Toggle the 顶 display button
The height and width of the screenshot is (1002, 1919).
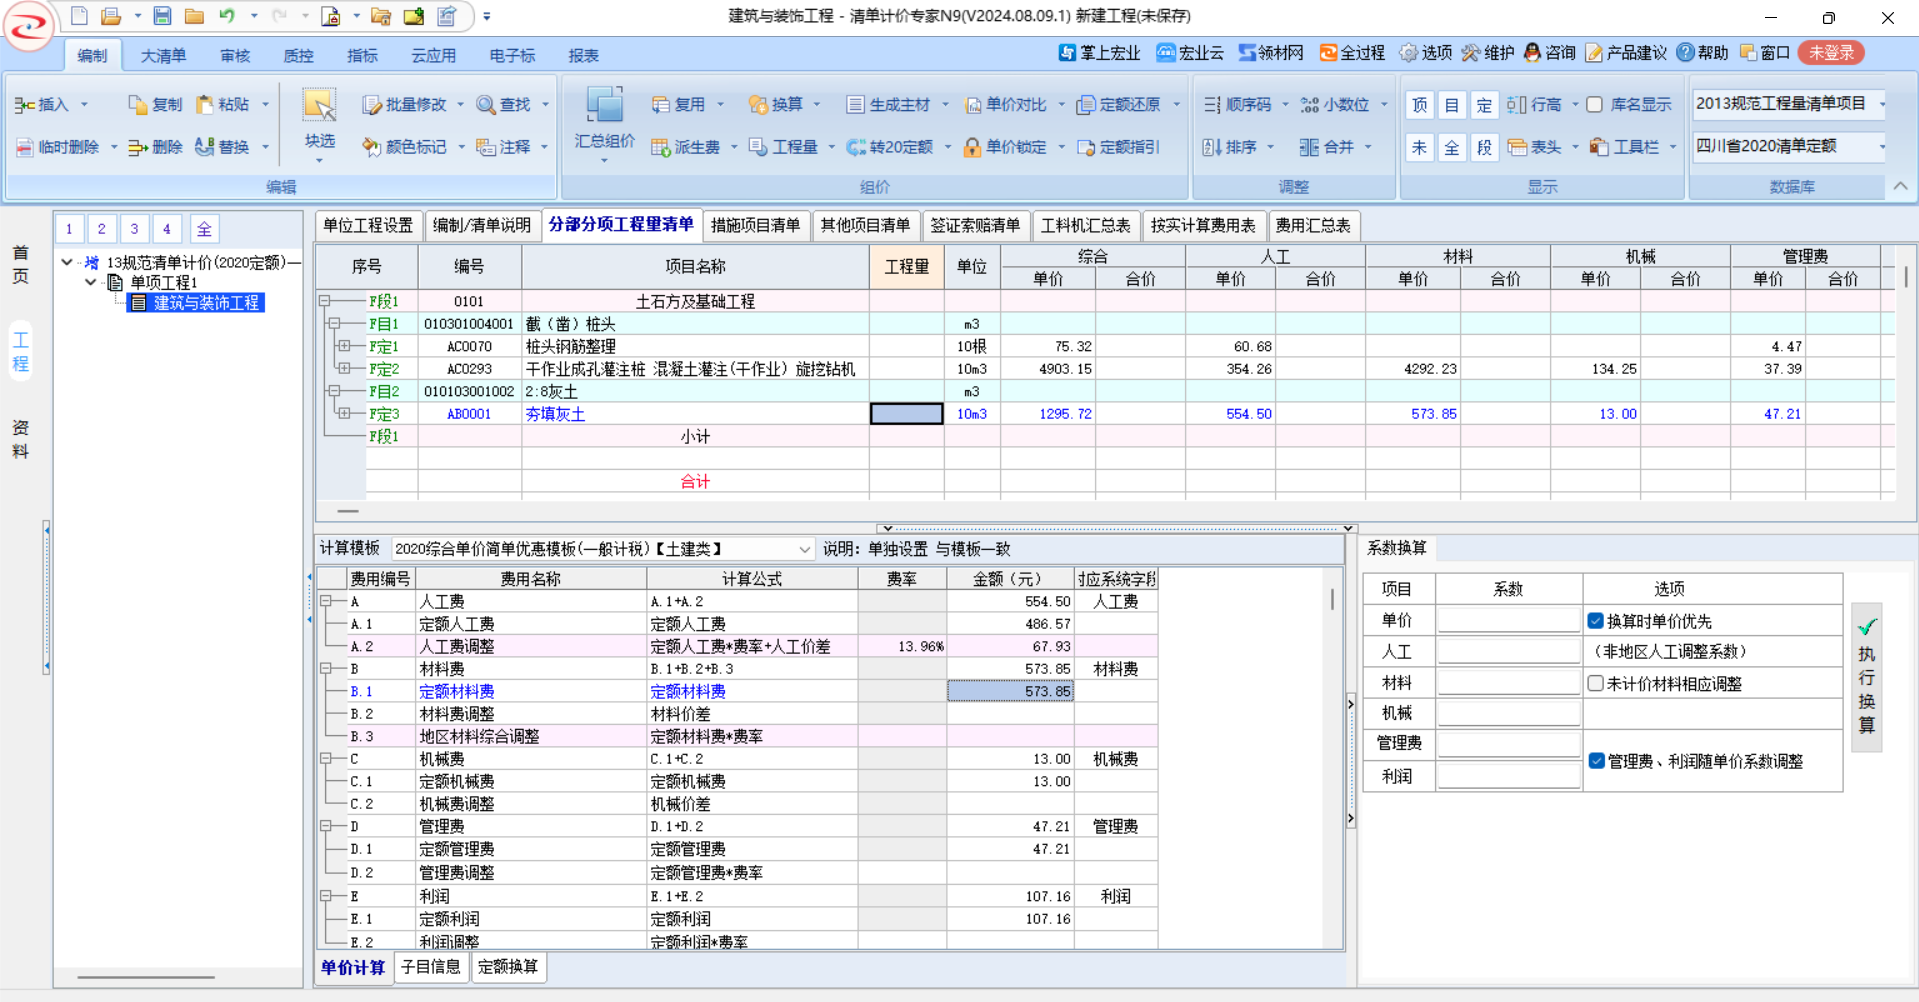pos(1419,105)
